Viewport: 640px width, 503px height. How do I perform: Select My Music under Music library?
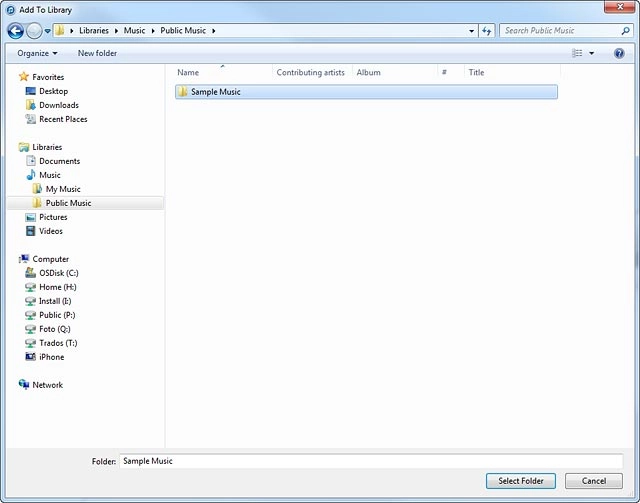pyautogui.click(x=63, y=189)
